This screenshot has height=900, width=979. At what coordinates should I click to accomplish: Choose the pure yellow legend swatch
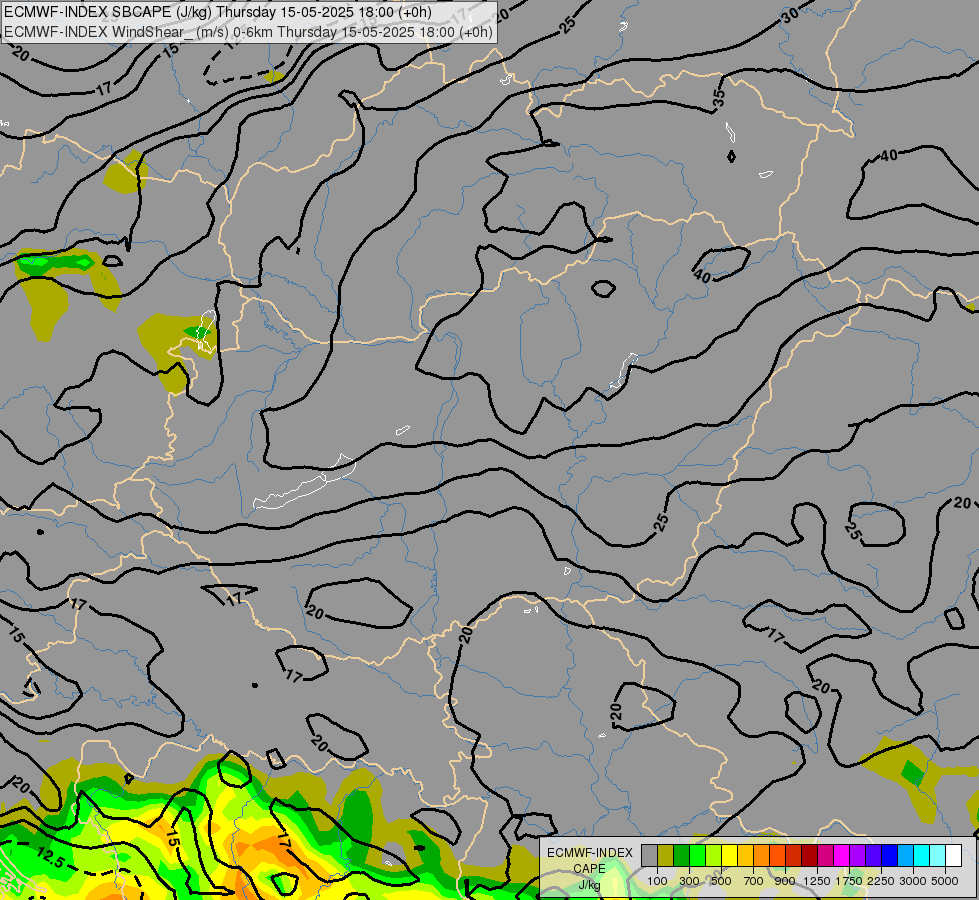point(729,855)
